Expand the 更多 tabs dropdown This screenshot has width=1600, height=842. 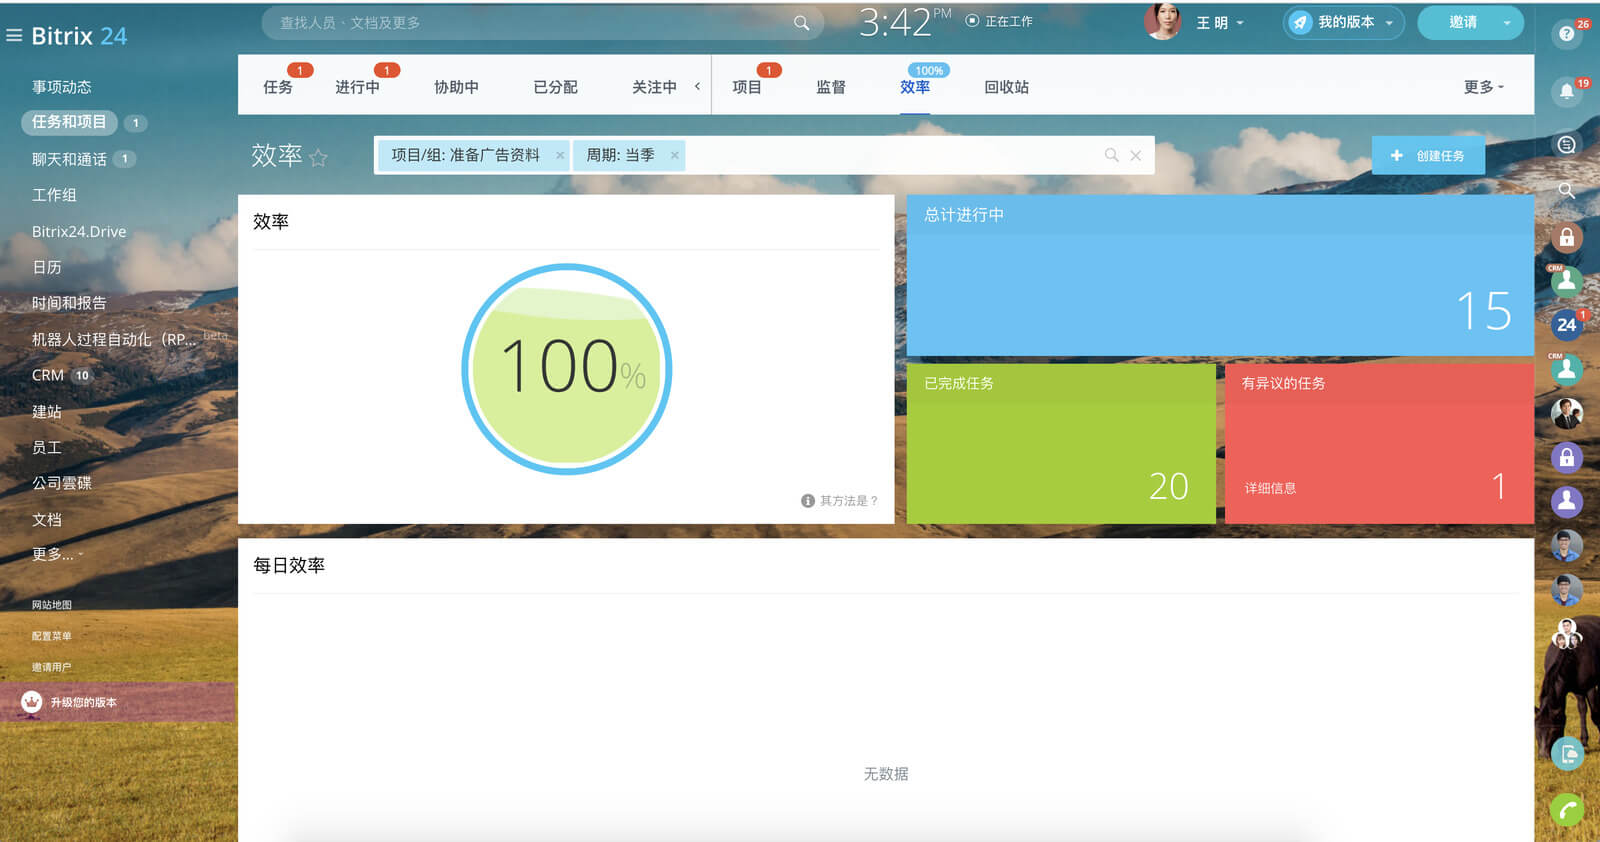pyautogui.click(x=1484, y=87)
